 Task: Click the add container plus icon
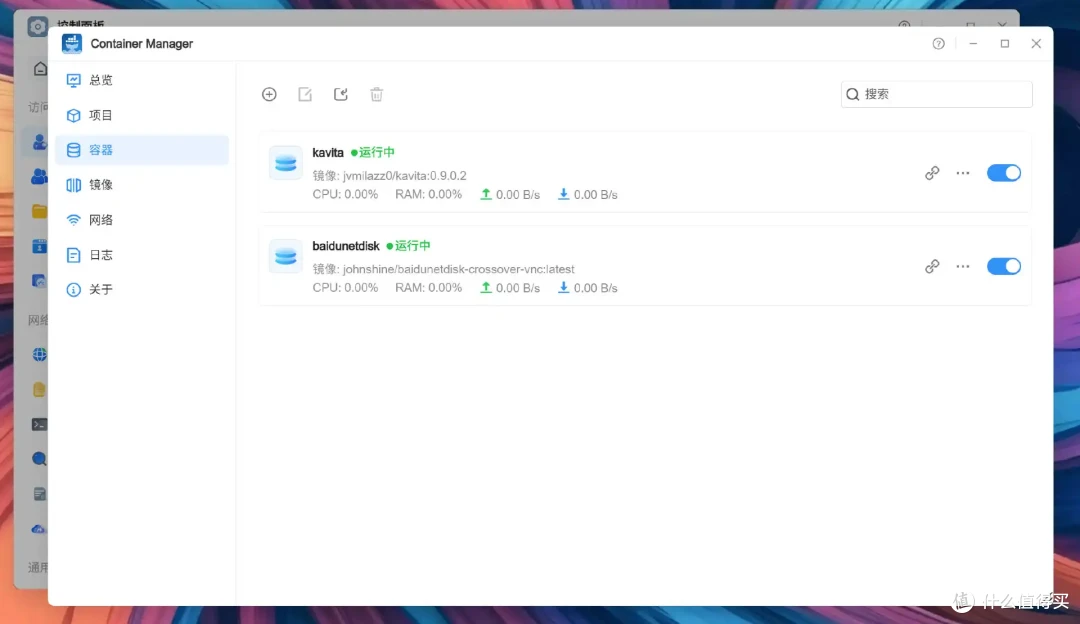pos(269,94)
